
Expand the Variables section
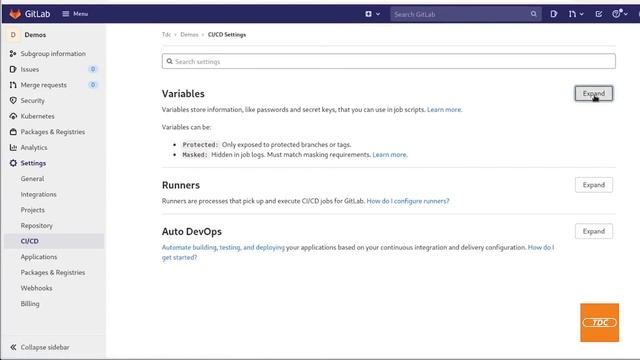pyautogui.click(x=593, y=93)
